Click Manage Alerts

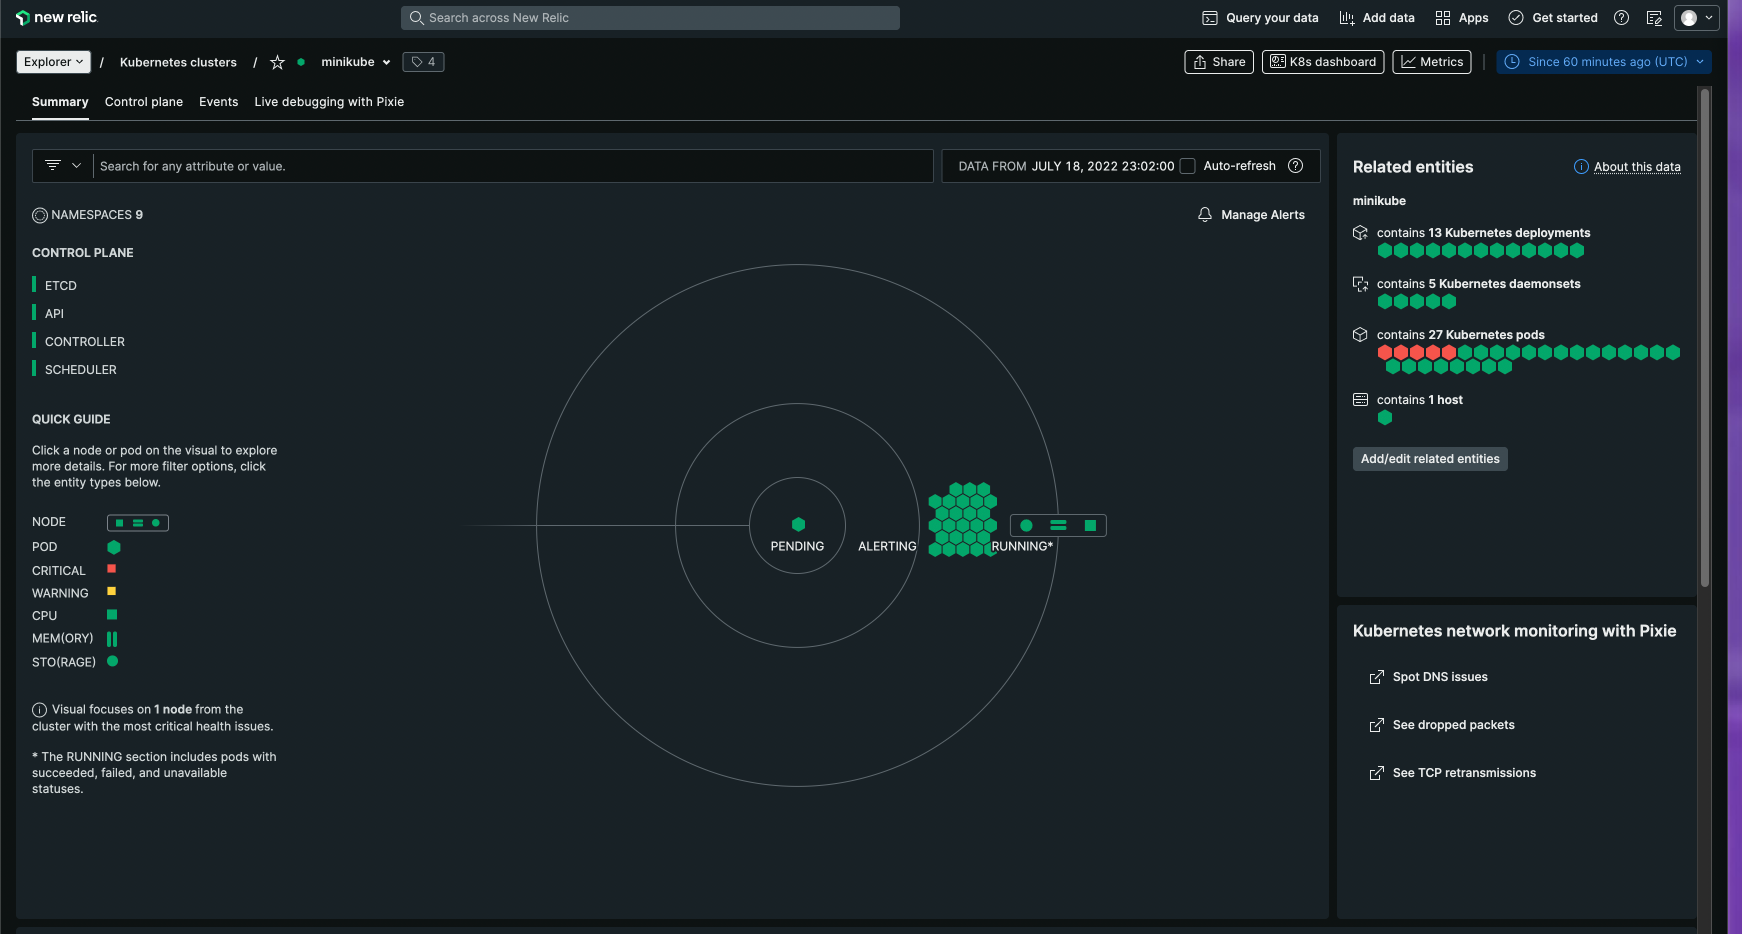point(1251,215)
